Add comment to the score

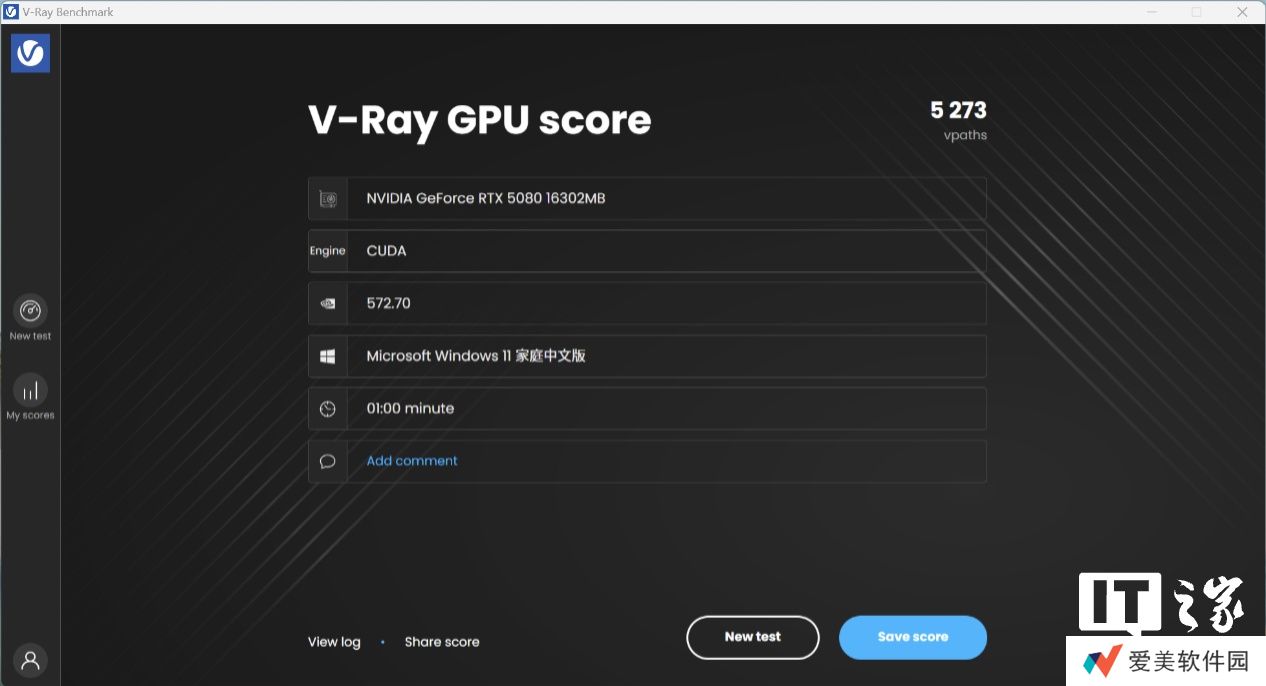[x=412, y=461]
